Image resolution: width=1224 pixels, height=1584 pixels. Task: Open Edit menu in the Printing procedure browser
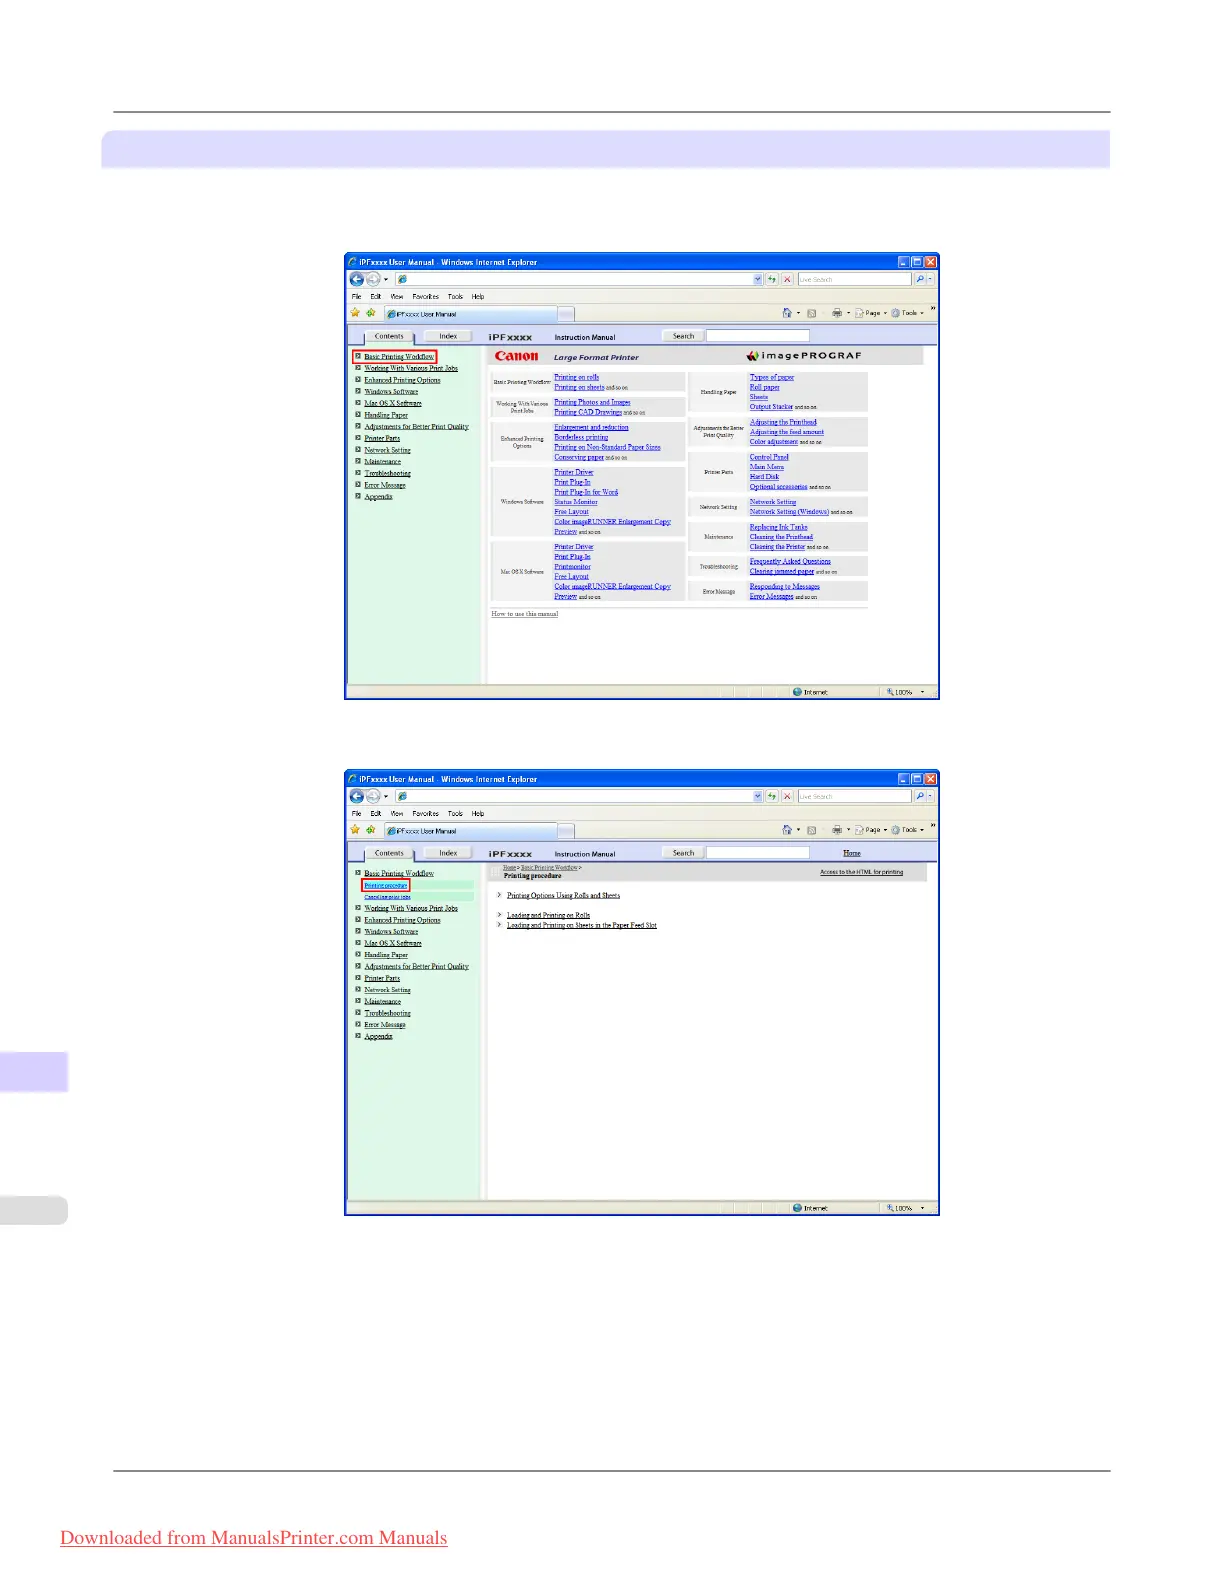375,813
